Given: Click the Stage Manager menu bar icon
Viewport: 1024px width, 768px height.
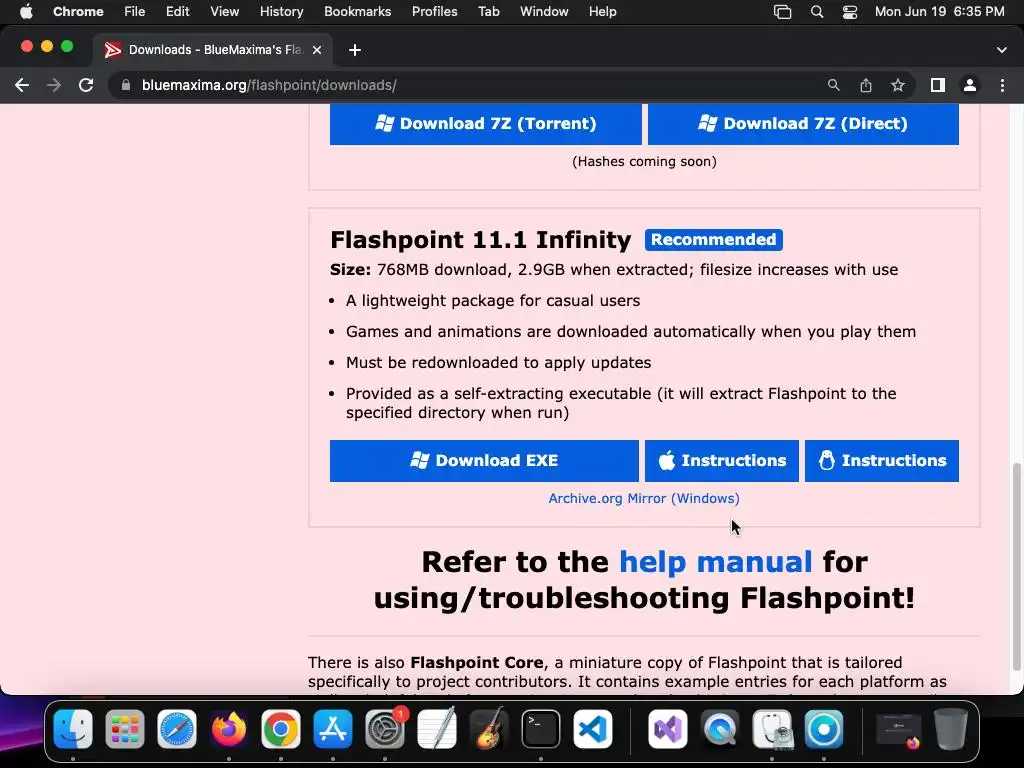Looking at the screenshot, I should pyautogui.click(x=782, y=12).
